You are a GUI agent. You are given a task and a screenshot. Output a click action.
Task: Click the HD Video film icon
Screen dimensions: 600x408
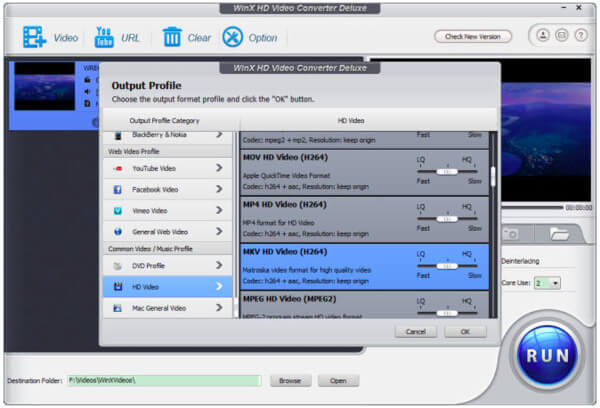coord(118,287)
